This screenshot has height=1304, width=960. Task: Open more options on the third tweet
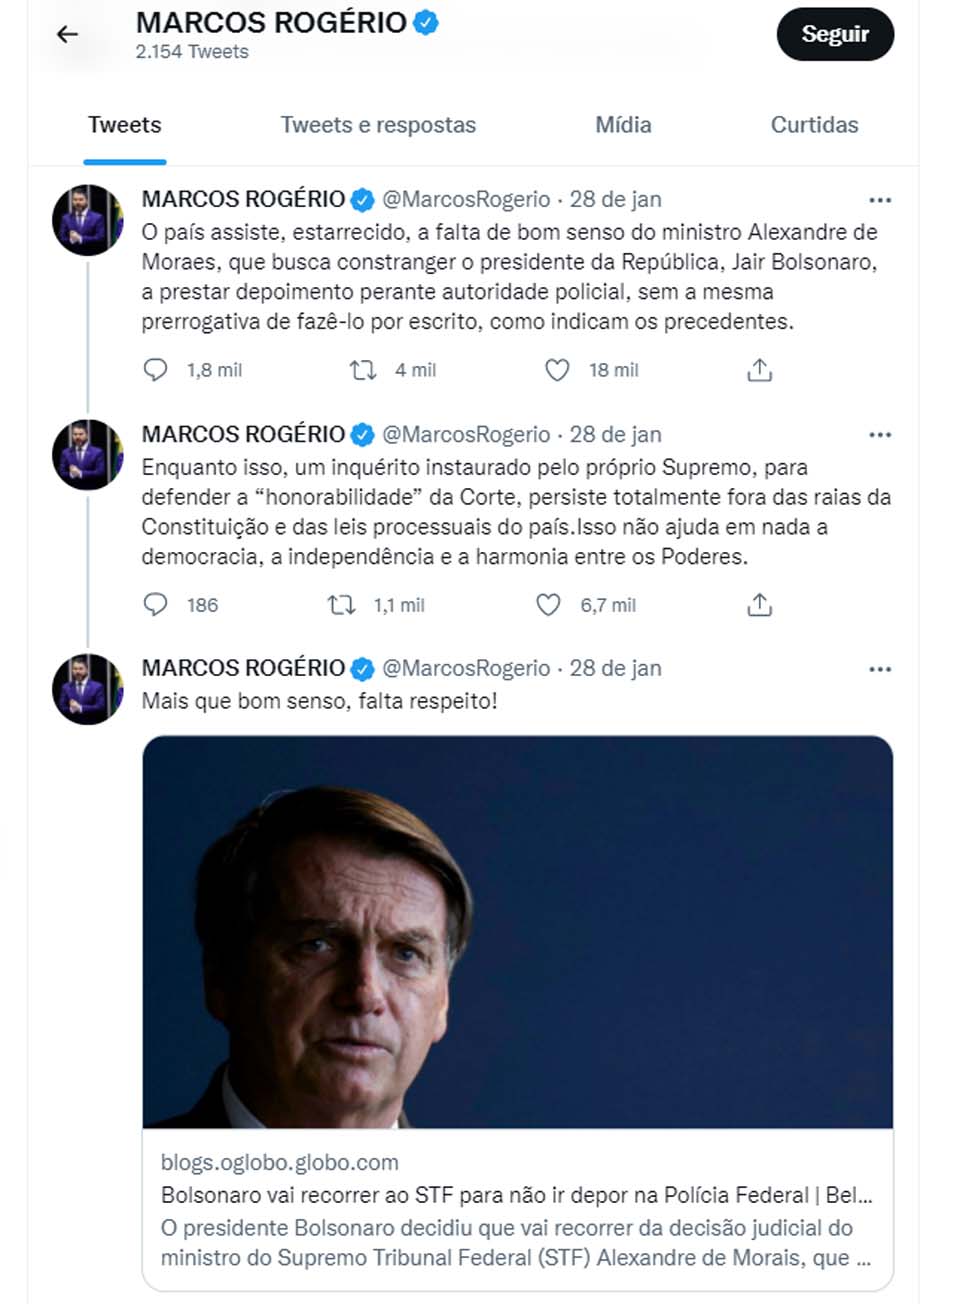pyautogui.click(x=880, y=669)
